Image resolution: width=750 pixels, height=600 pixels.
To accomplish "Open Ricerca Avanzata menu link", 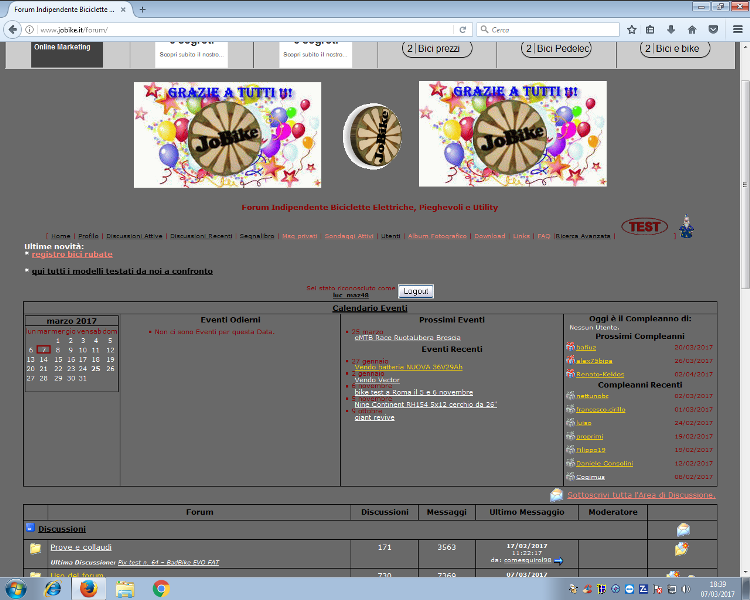I will pyautogui.click(x=583, y=236).
